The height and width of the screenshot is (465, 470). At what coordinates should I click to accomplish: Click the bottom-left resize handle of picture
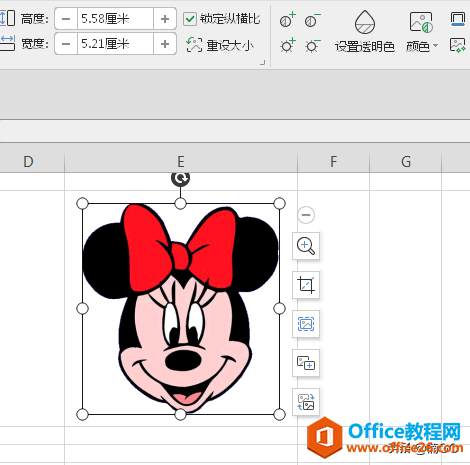coord(82,415)
